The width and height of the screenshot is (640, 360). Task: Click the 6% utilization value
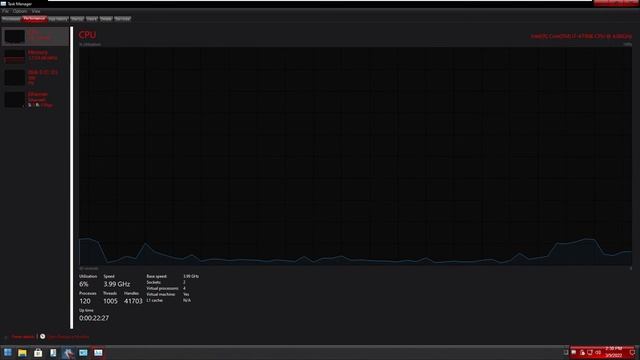click(x=84, y=284)
